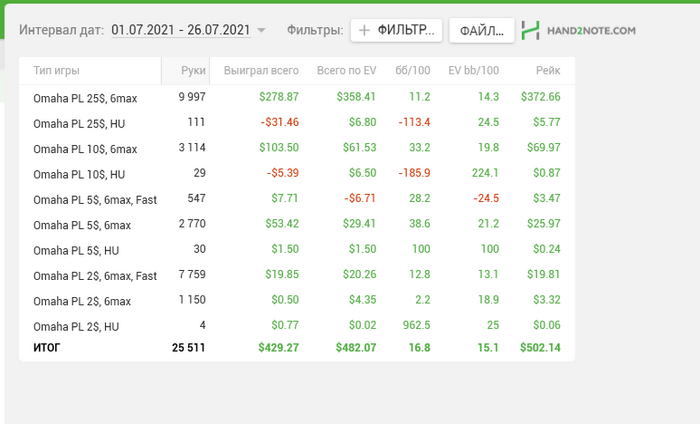This screenshot has height=424, width=700.
Task: Select row Omaha PL 5$, 6max
Action: [297, 224]
